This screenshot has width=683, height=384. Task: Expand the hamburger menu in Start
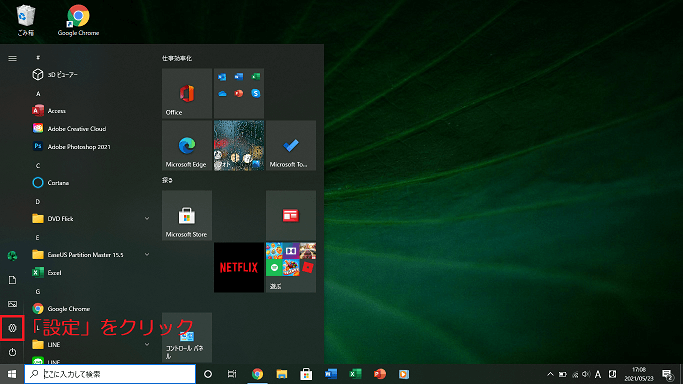12,58
